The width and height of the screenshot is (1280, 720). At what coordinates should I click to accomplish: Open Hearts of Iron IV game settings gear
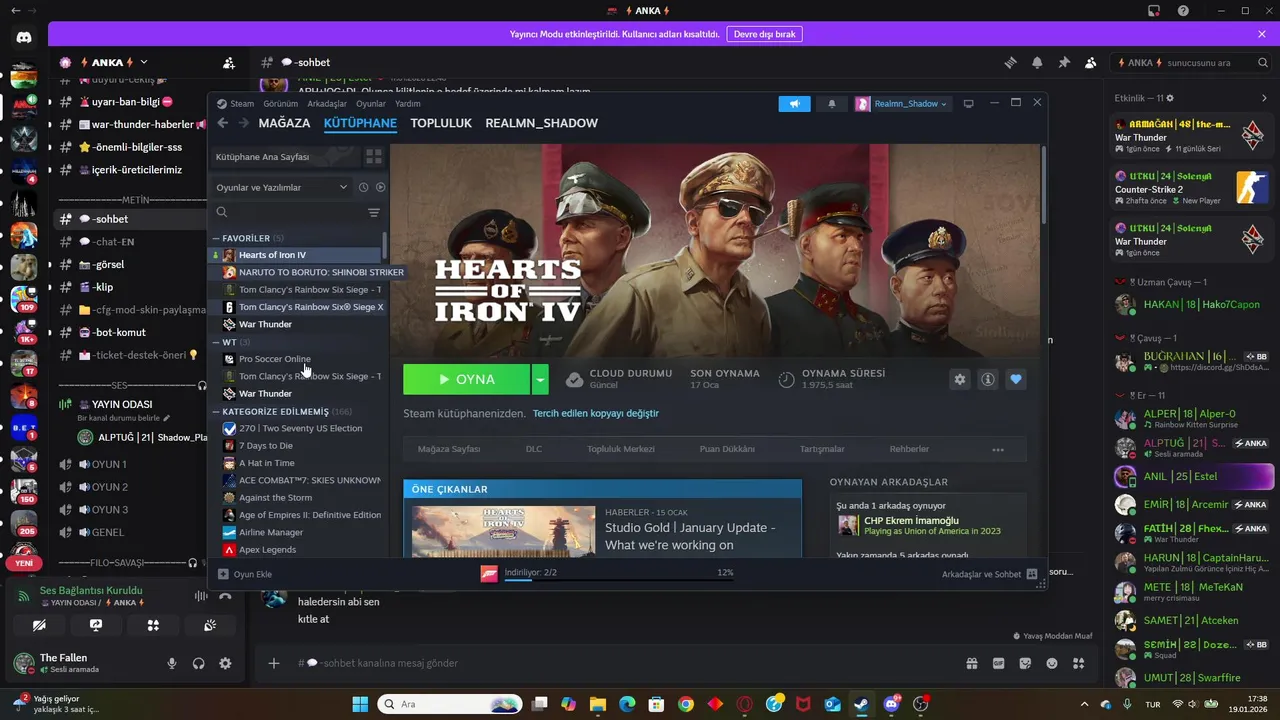[x=960, y=380]
